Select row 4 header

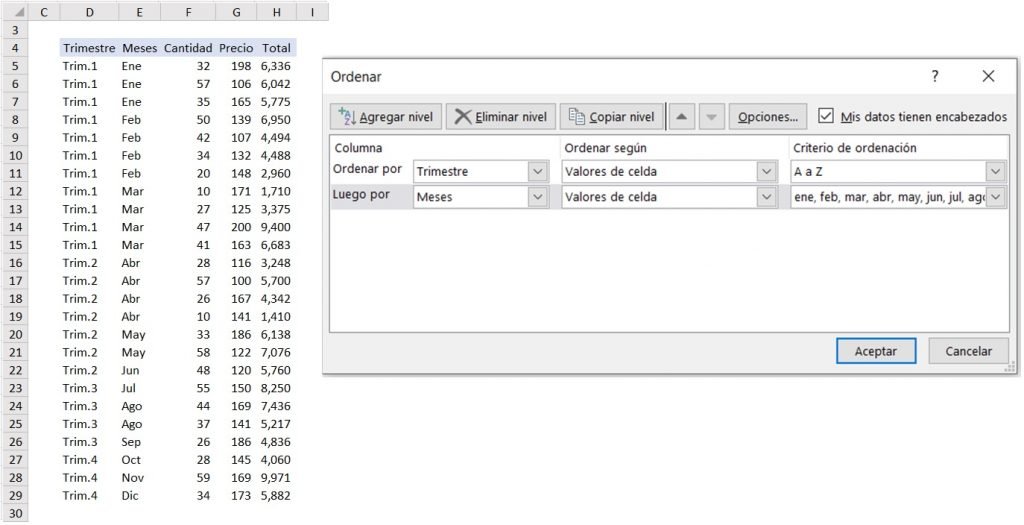coord(16,48)
